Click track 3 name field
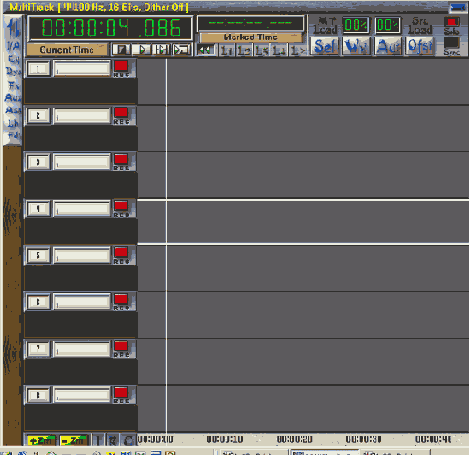Image resolution: width=469 pixels, height=455 pixels. tap(82, 162)
